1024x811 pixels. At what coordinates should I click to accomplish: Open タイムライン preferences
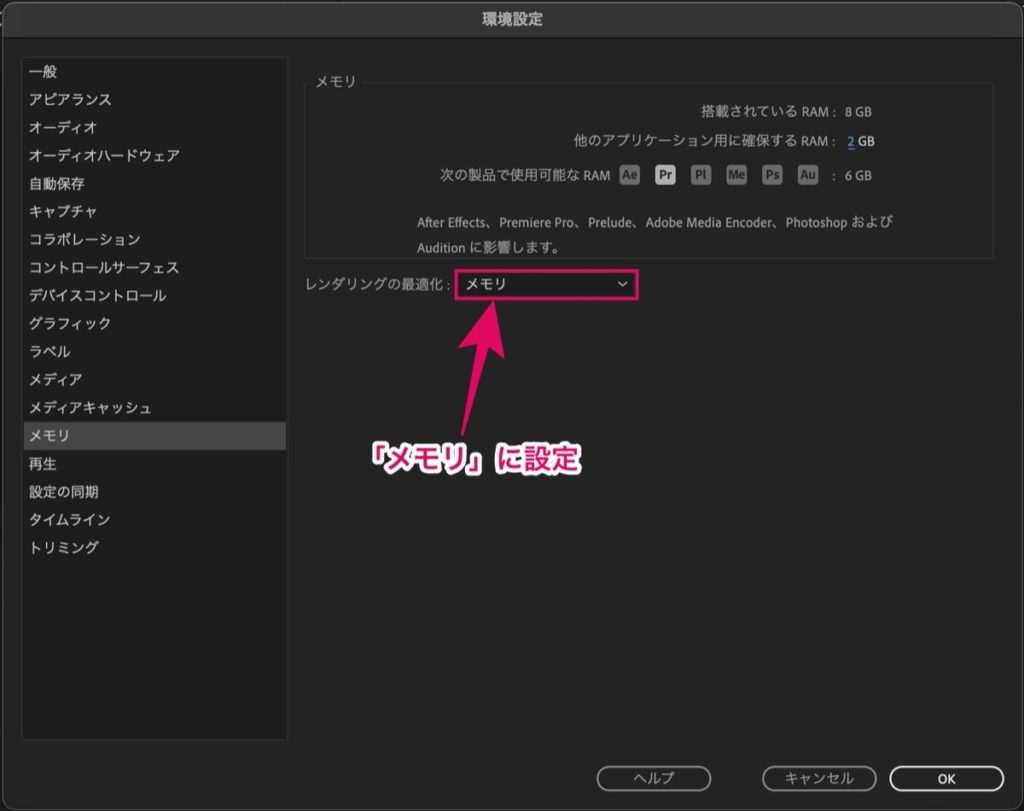pyautogui.click(x=155, y=520)
